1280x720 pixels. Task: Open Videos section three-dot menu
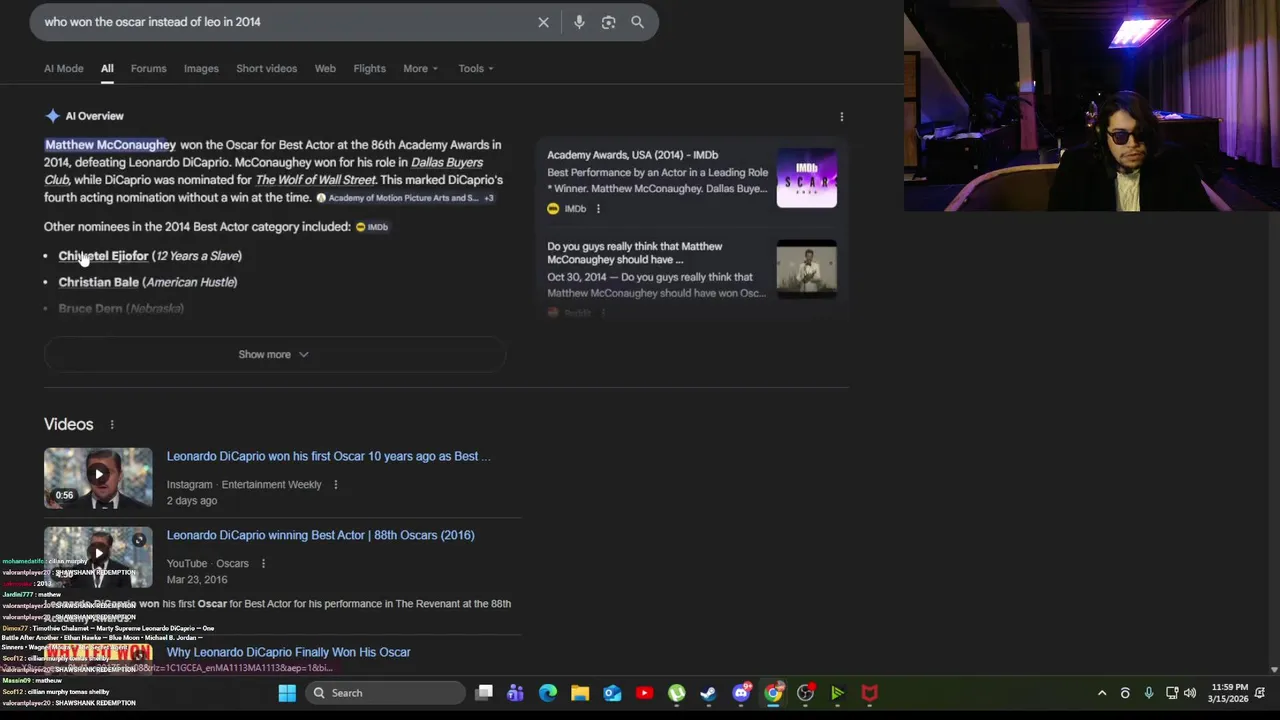click(112, 425)
